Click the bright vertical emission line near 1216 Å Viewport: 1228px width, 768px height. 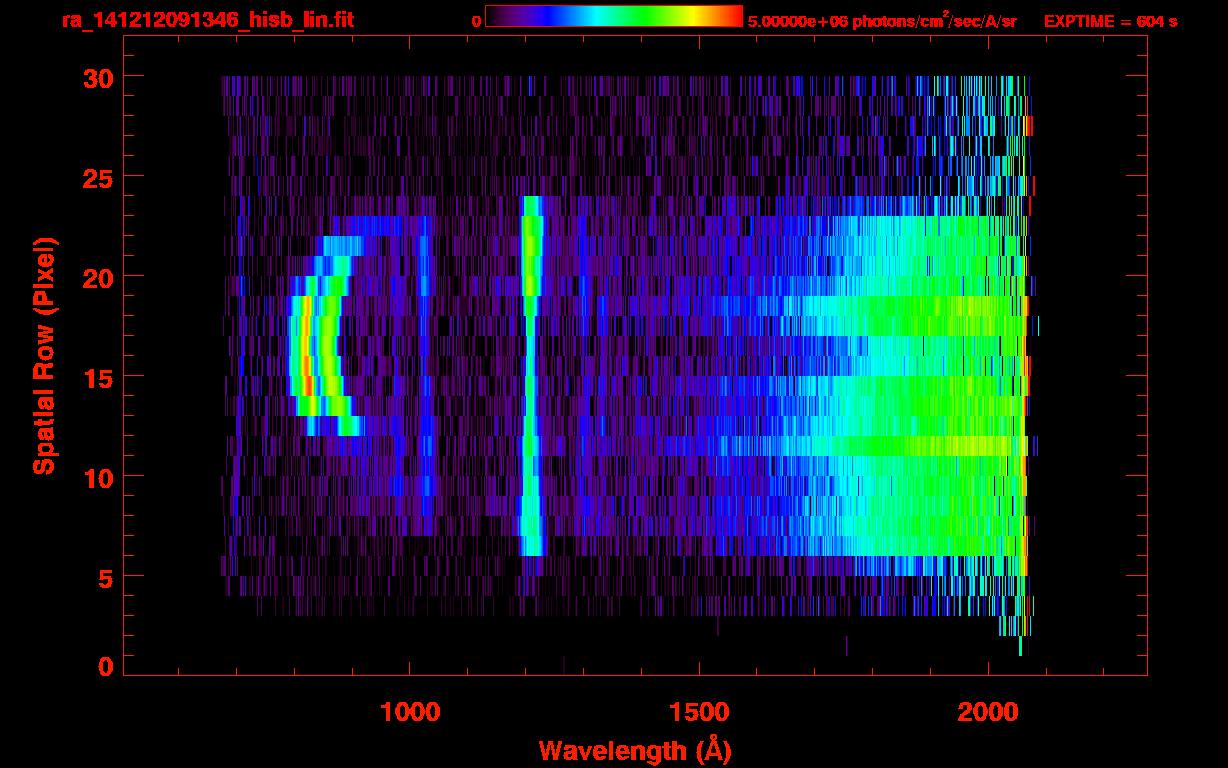coord(531,375)
